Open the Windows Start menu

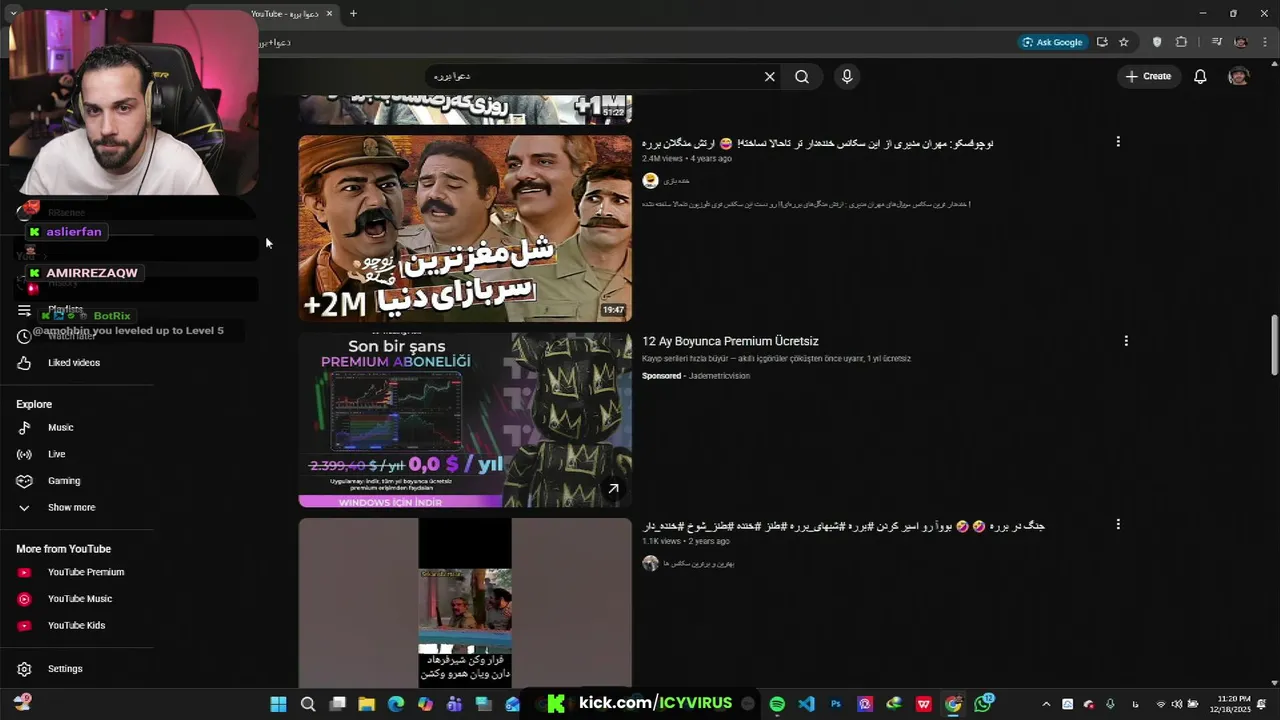tap(278, 704)
